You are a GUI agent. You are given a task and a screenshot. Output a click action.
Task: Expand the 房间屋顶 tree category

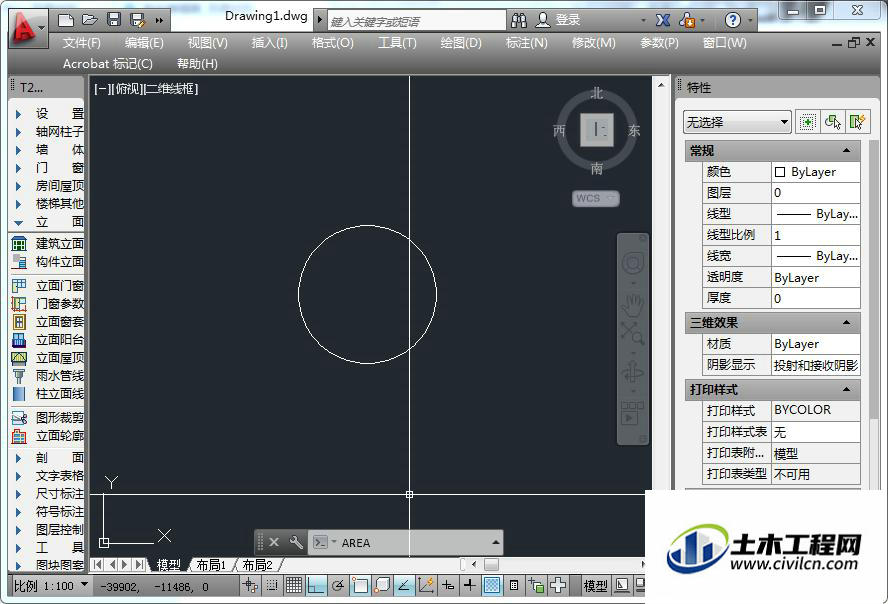(18, 186)
